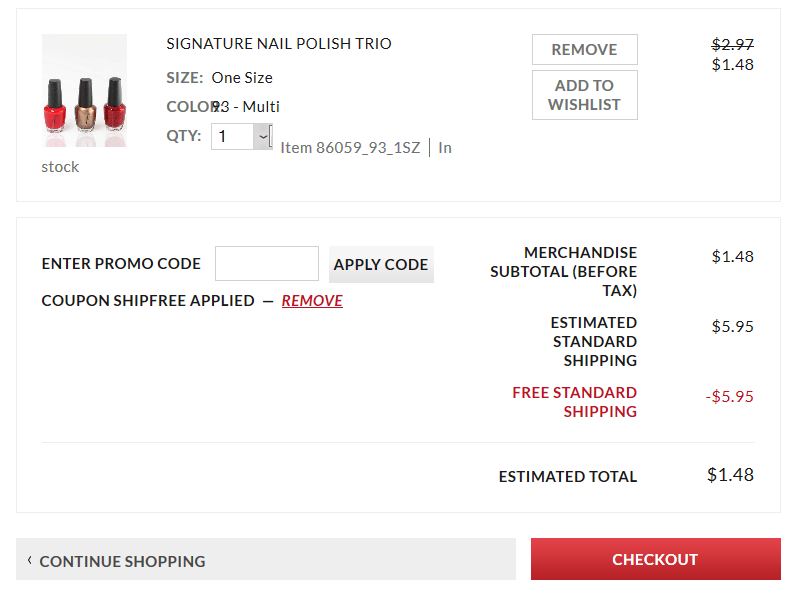This screenshot has height=600, width=808.
Task: Remove the applied SHIPFREE coupon
Action: (312, 301)
